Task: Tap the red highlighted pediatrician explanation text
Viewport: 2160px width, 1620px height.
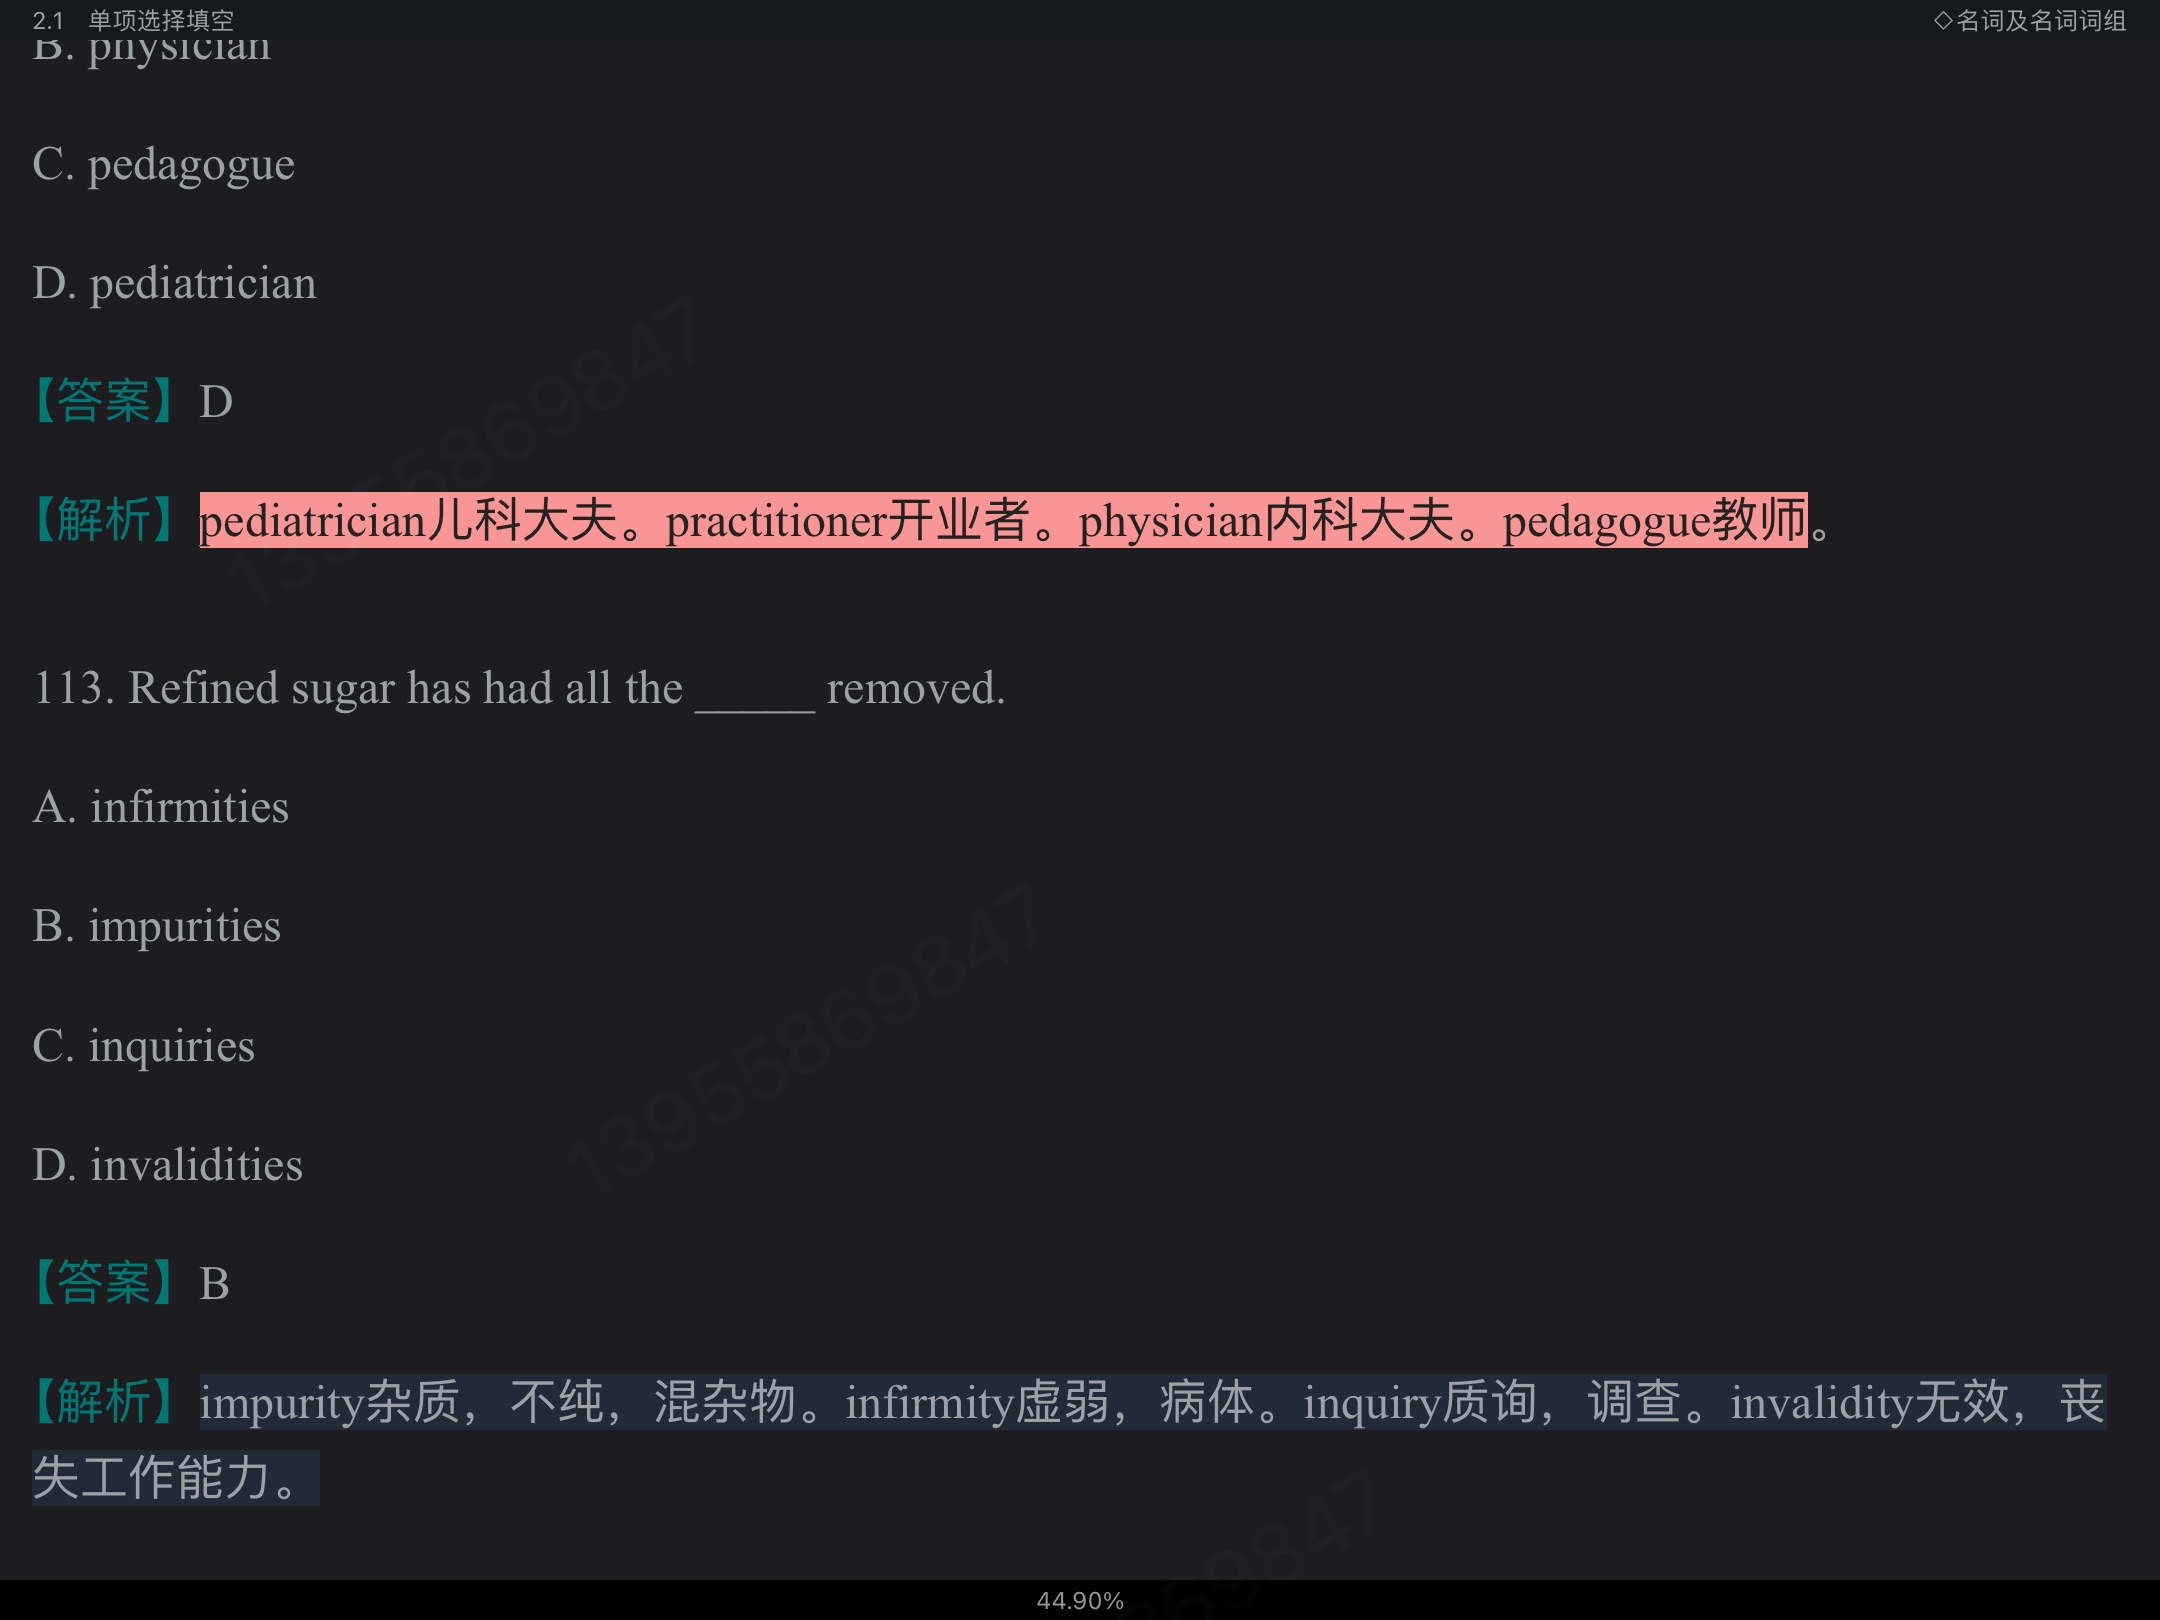Action: pyautogui.click(x=1003, y=520)
